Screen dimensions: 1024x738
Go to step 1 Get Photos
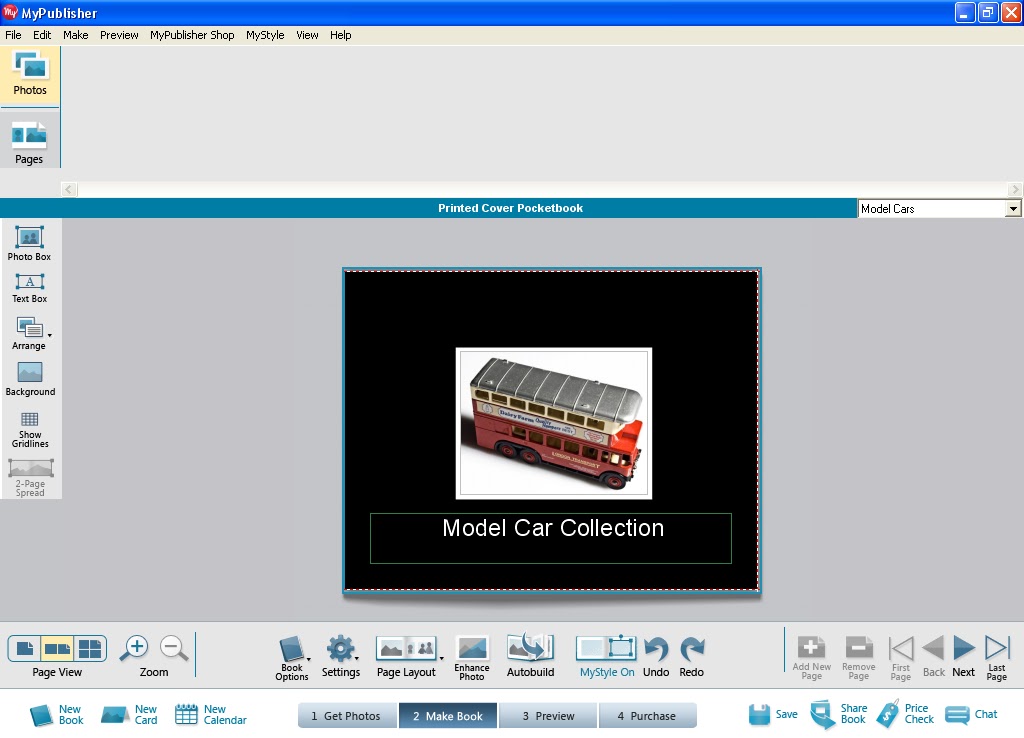point(347,716)
